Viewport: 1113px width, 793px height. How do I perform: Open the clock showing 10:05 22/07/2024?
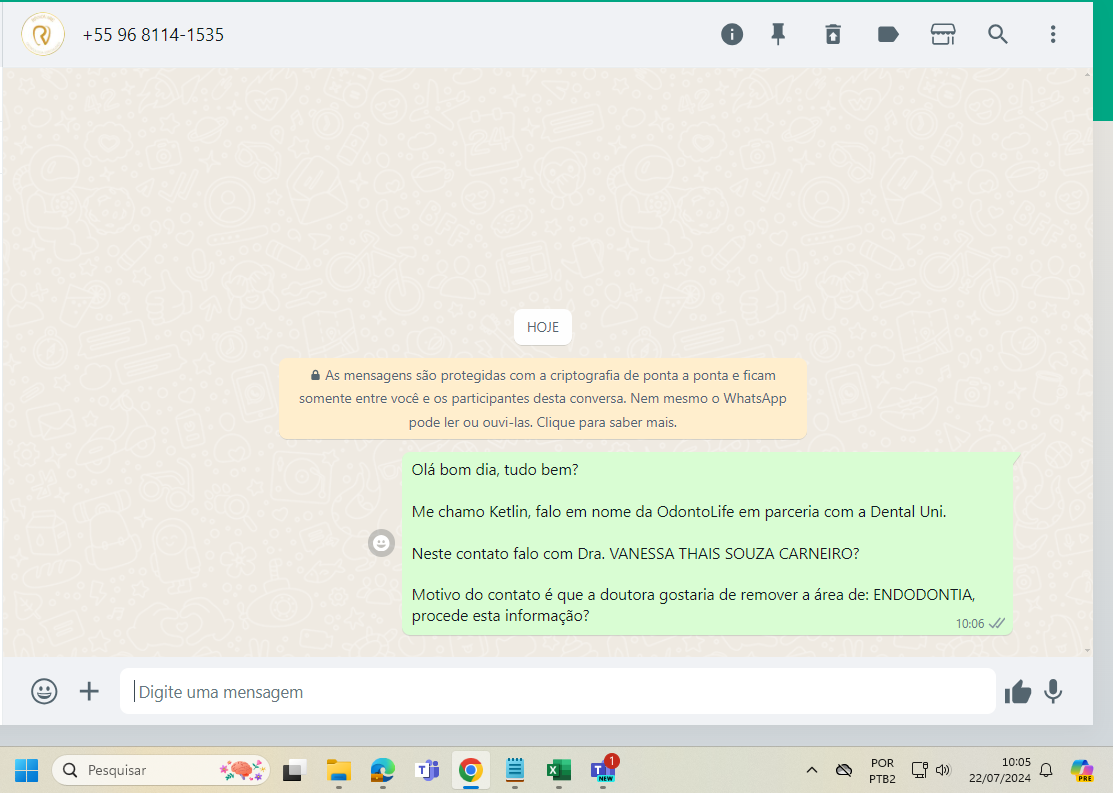coord(999,770)
